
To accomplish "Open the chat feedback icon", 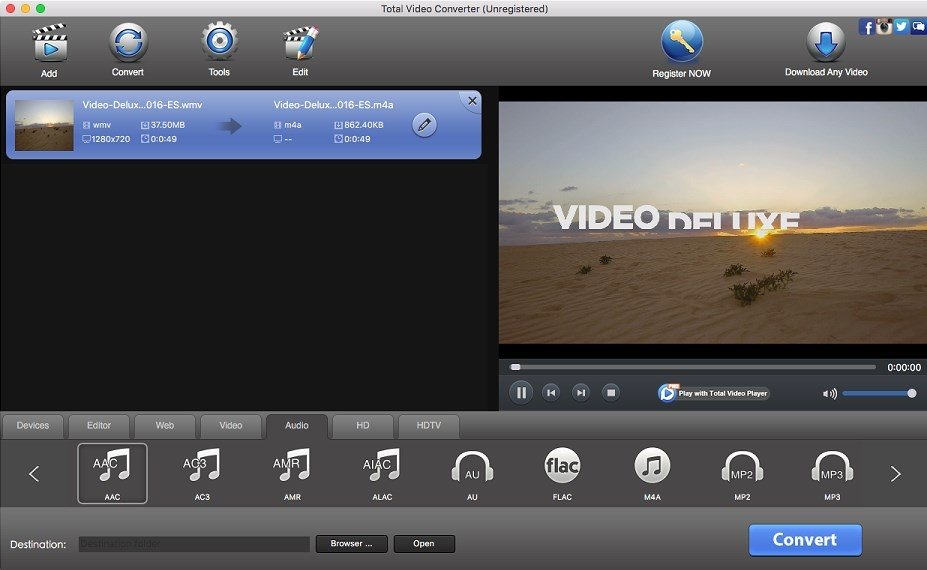I will click(919, 27).
